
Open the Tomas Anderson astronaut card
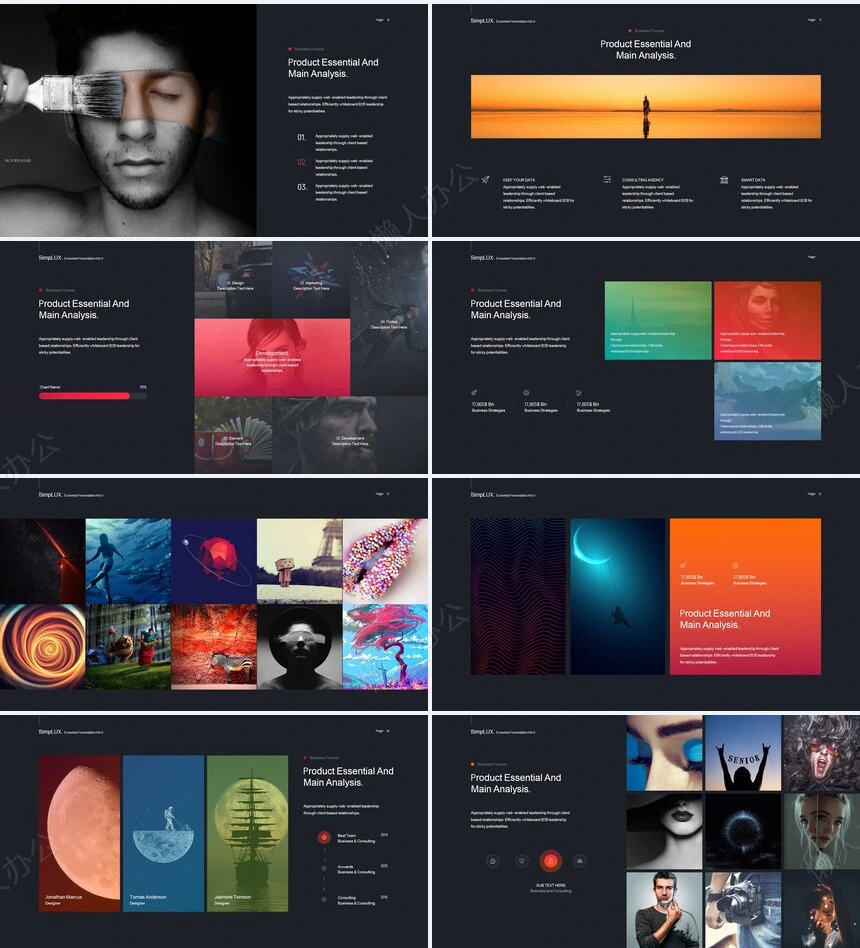click(164, 832)
